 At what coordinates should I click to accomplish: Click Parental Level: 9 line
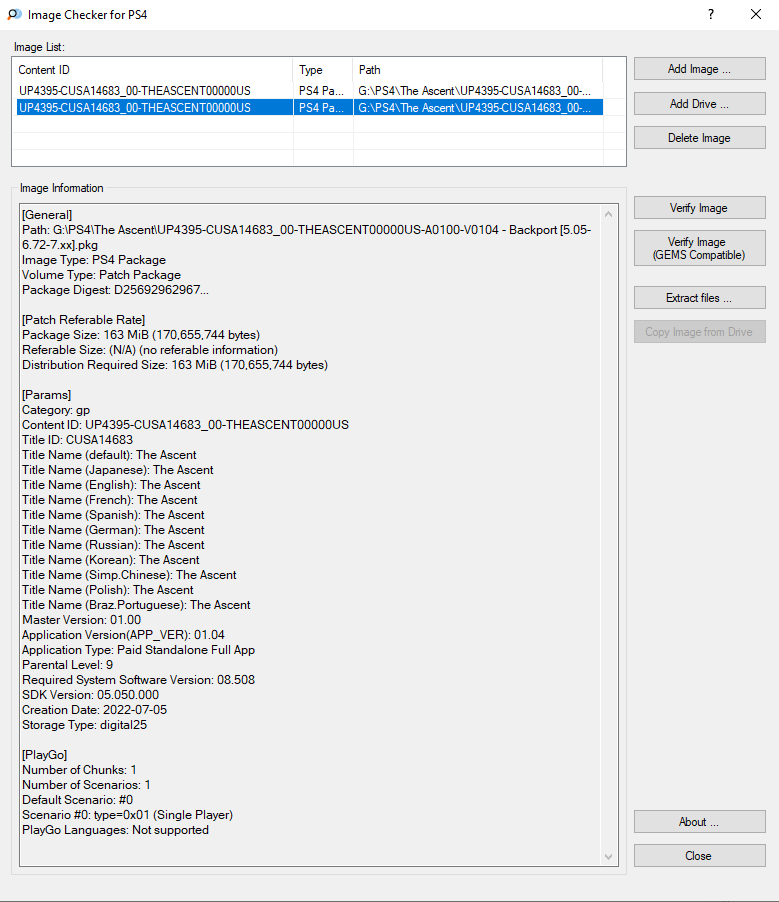tap(67, 665)
